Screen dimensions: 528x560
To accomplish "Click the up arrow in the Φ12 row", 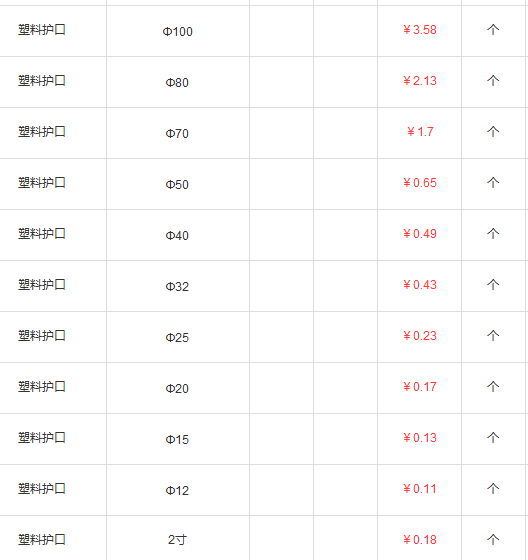I will (493, 489).
